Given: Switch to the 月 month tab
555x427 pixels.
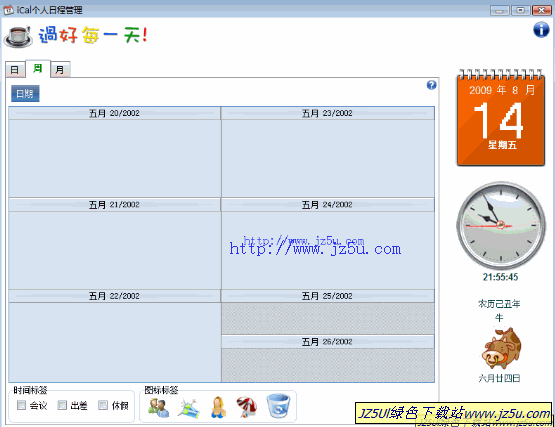Looking at the screenshot, I should pos(60,69).
